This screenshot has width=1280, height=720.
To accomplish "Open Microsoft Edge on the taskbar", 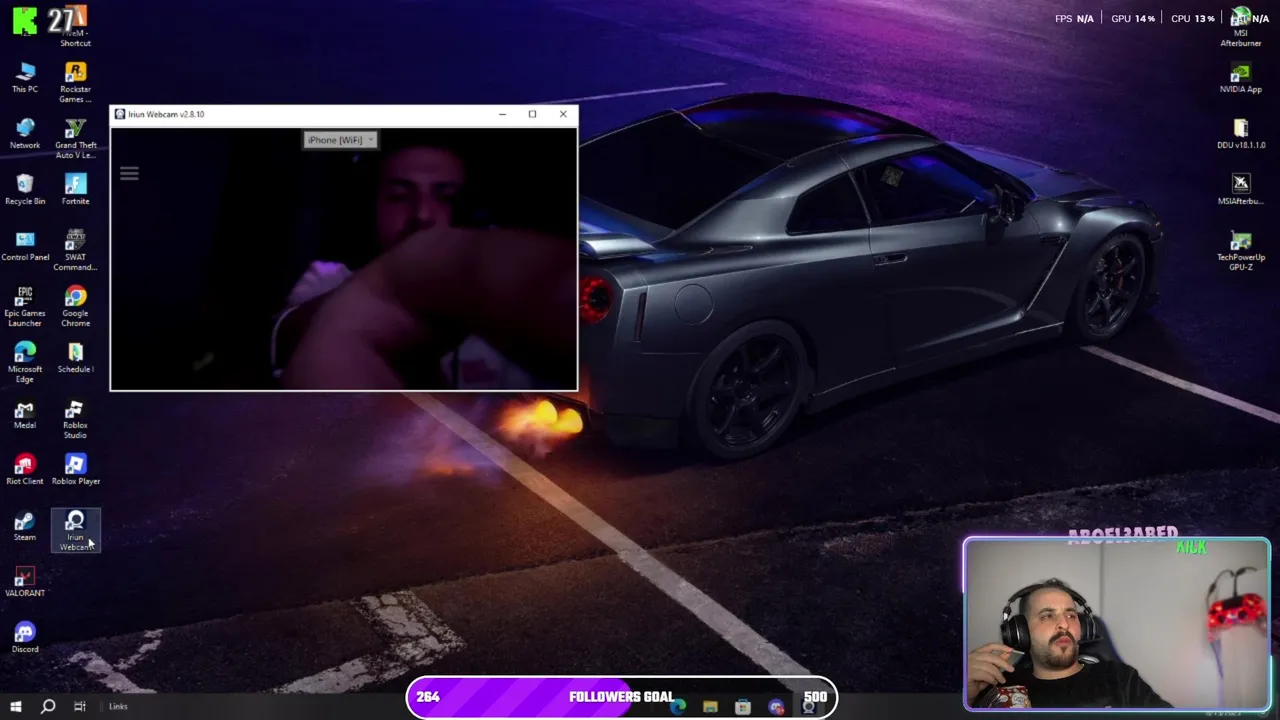I will tap(679, 707).
